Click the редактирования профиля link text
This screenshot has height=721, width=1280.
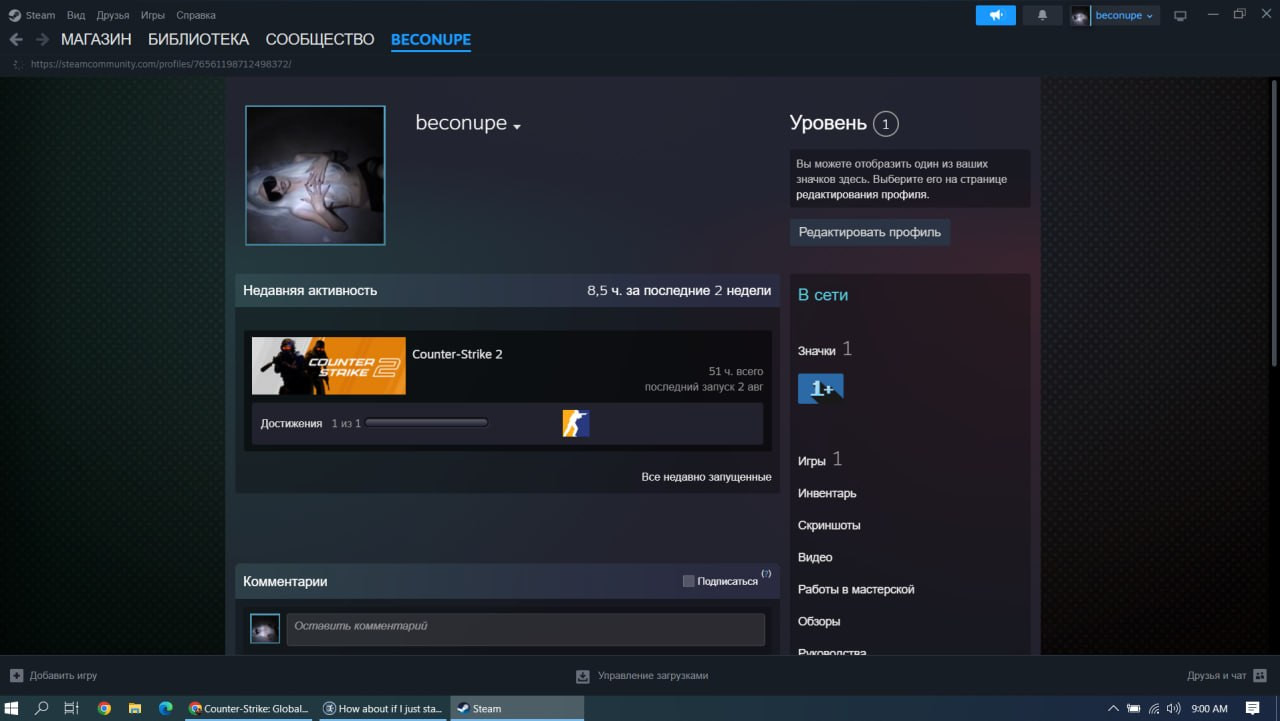coord(862,195)
